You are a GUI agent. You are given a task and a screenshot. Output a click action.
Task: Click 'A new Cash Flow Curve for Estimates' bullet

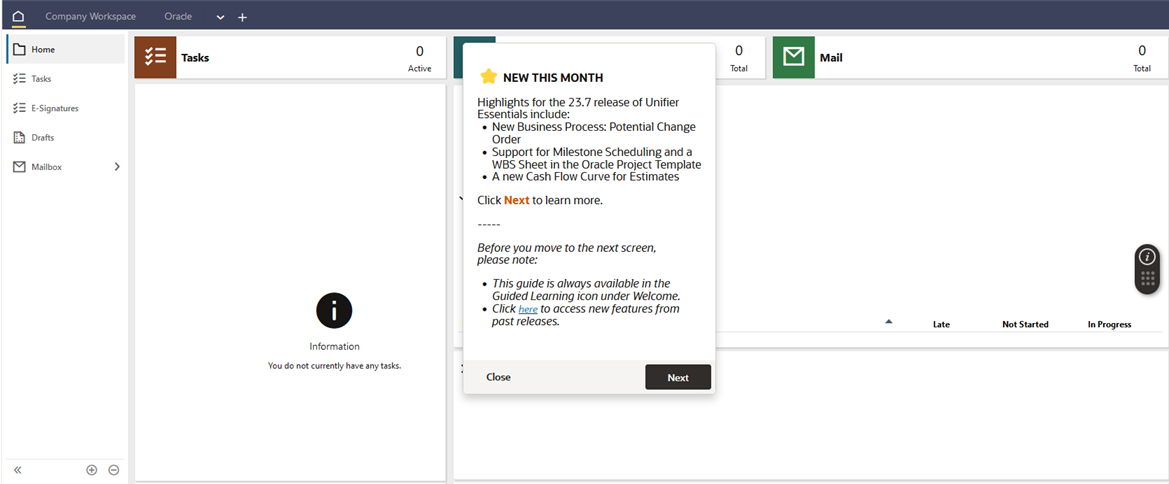[x=585, y=177]
